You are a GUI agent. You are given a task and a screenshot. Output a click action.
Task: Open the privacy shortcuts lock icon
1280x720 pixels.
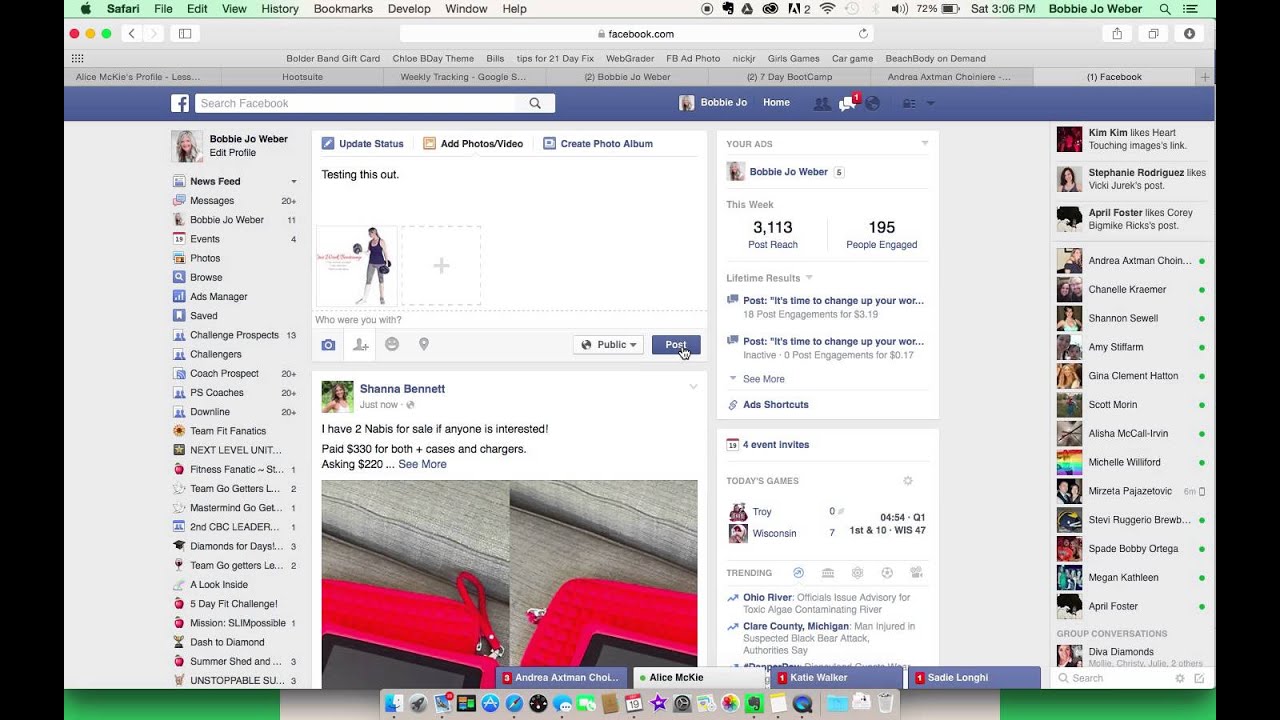tap(909, 103)
